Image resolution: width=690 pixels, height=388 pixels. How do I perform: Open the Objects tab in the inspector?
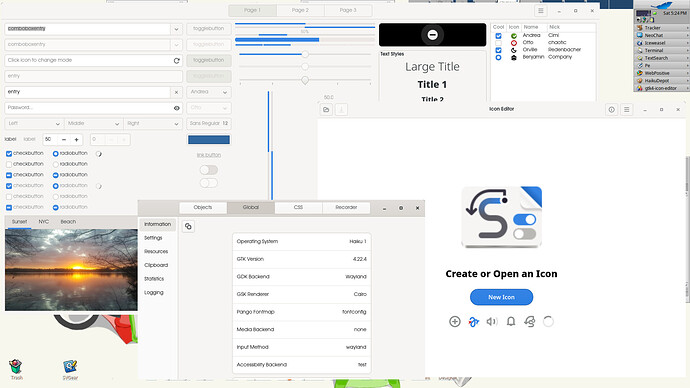203,207
